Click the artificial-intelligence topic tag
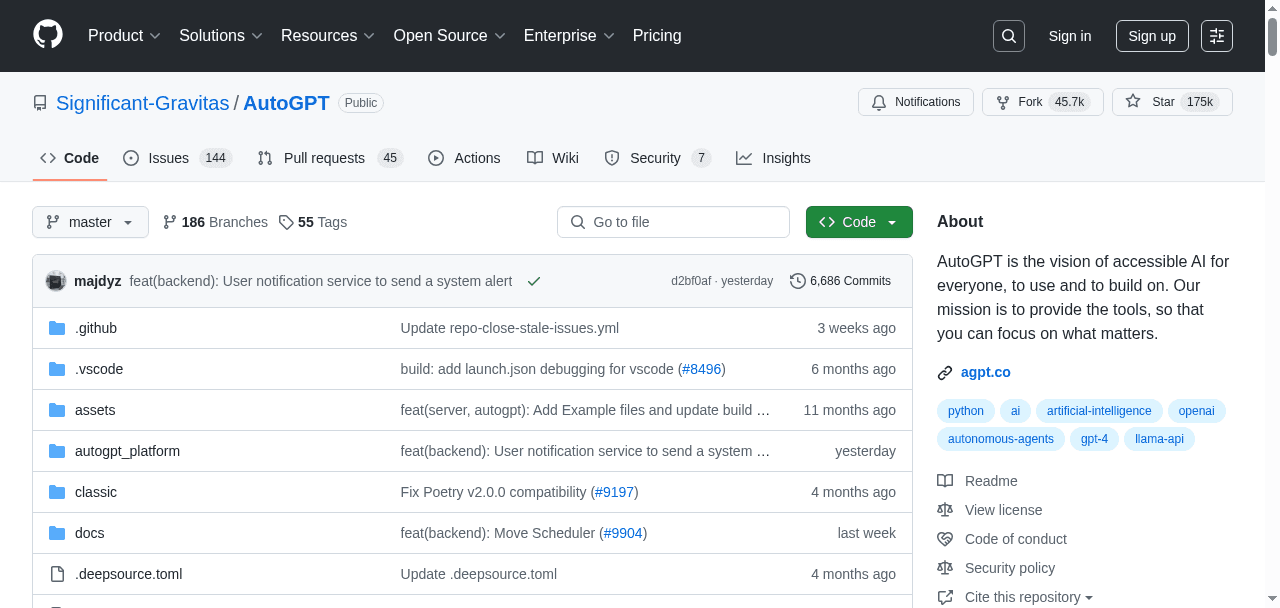The image size is (1280, 608). coord(1099,411)
